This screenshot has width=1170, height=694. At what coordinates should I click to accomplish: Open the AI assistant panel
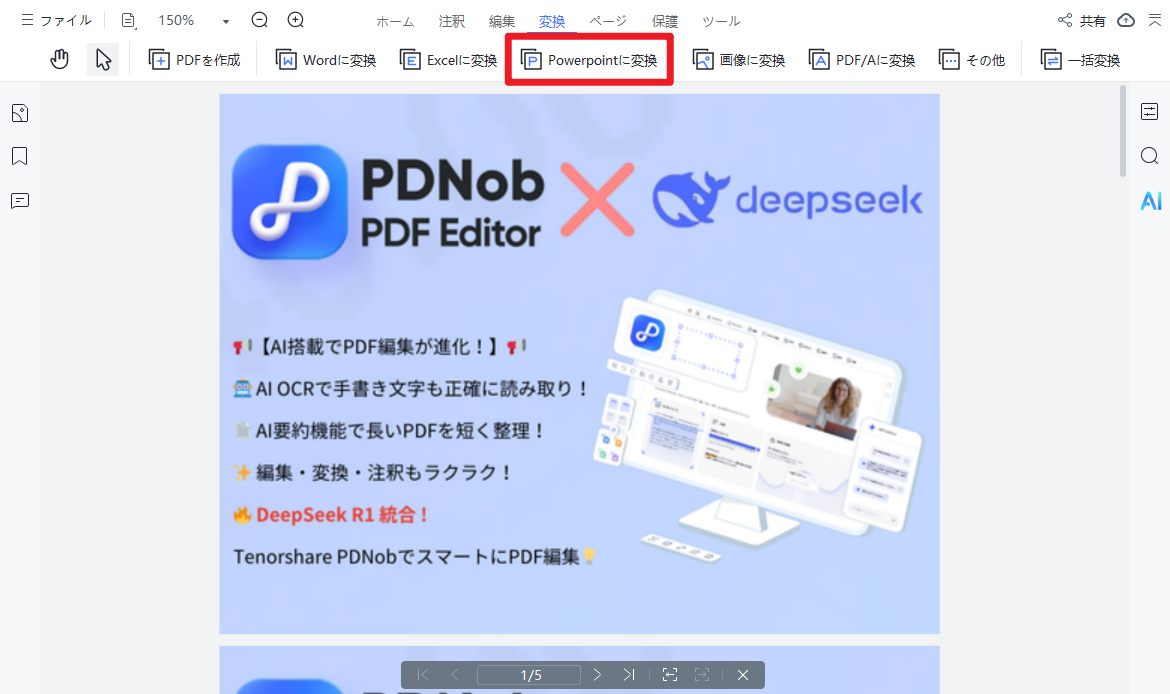(1151, 201)
